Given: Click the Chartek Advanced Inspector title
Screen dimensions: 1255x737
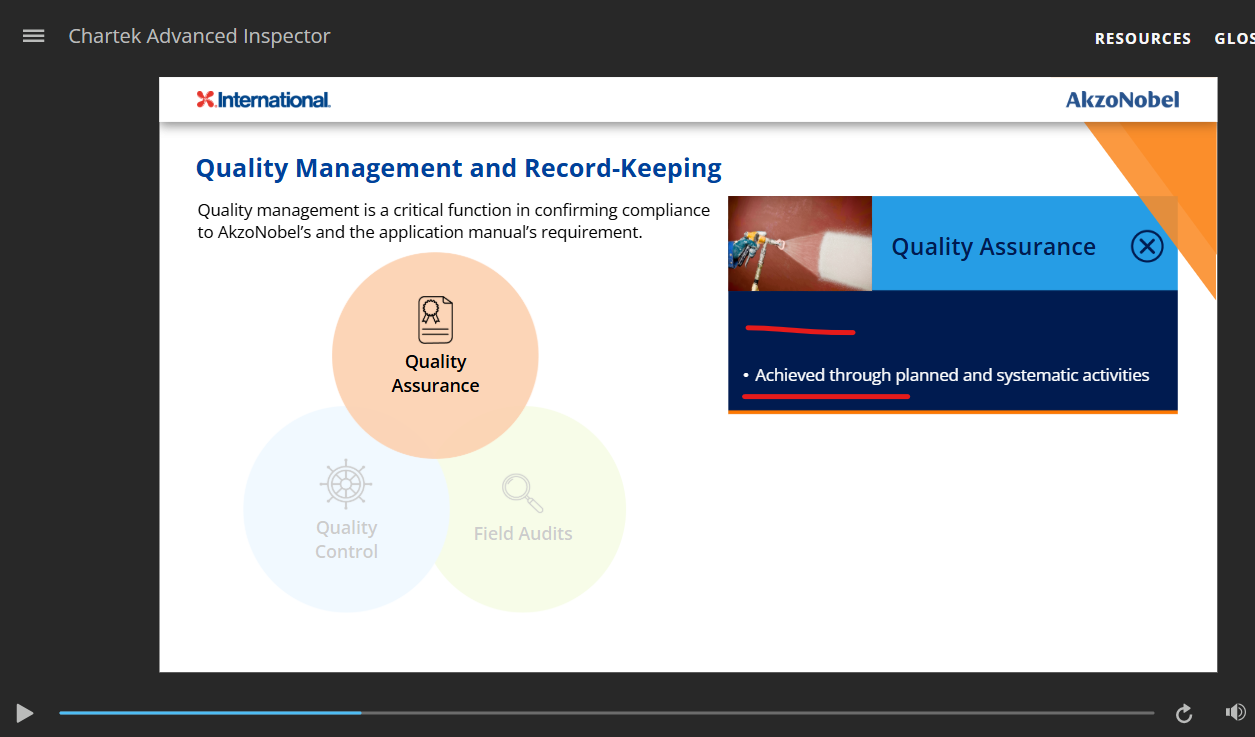Looking at the screenshot, I should click(199, 36).
